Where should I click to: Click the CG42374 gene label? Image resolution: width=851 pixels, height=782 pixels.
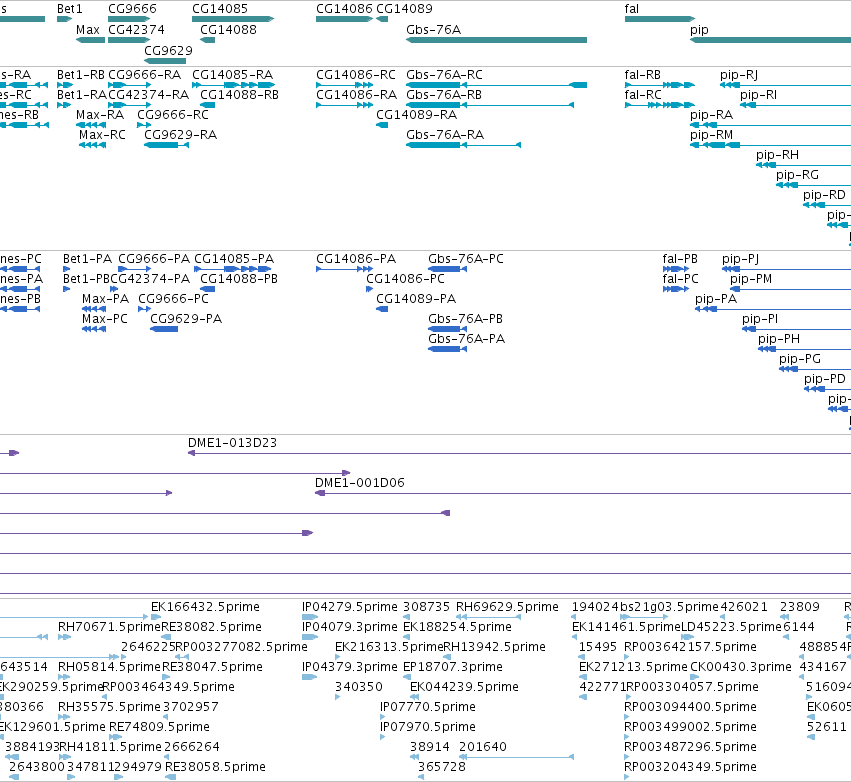136,30
